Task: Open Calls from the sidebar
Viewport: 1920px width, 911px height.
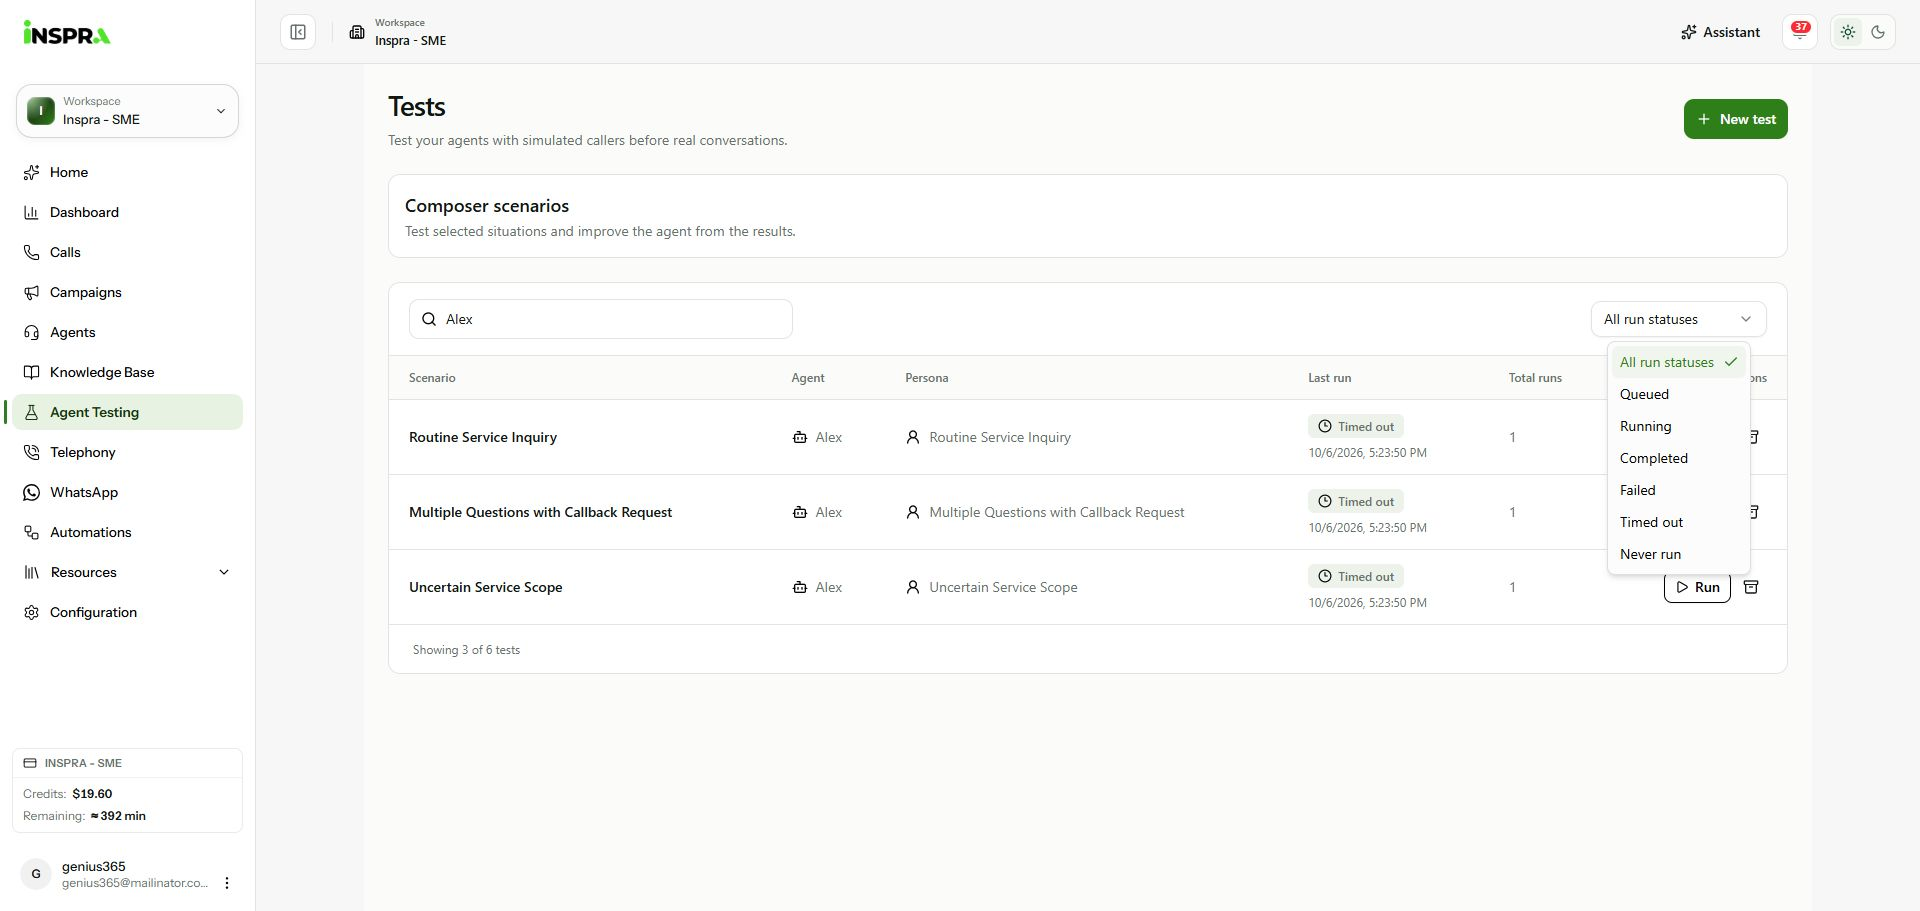Action: click(x=127, y=252)
